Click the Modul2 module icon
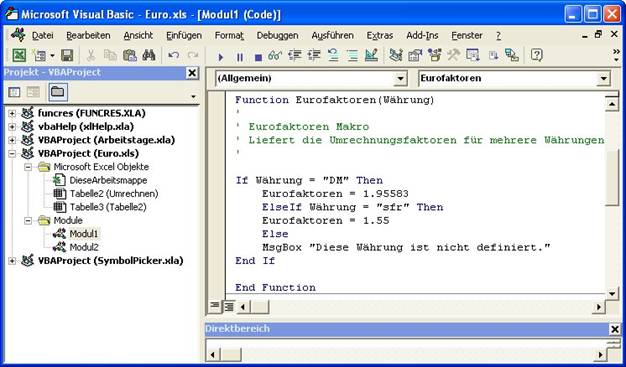Screen dimensions: 626x367 [x=59, y=247]
